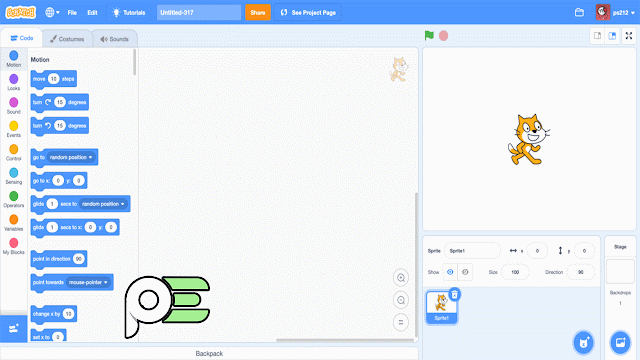Edit the sprite x position field
The width and height of the screenshot is (640, 360).
pyautogui.click(x=537, y=251)
